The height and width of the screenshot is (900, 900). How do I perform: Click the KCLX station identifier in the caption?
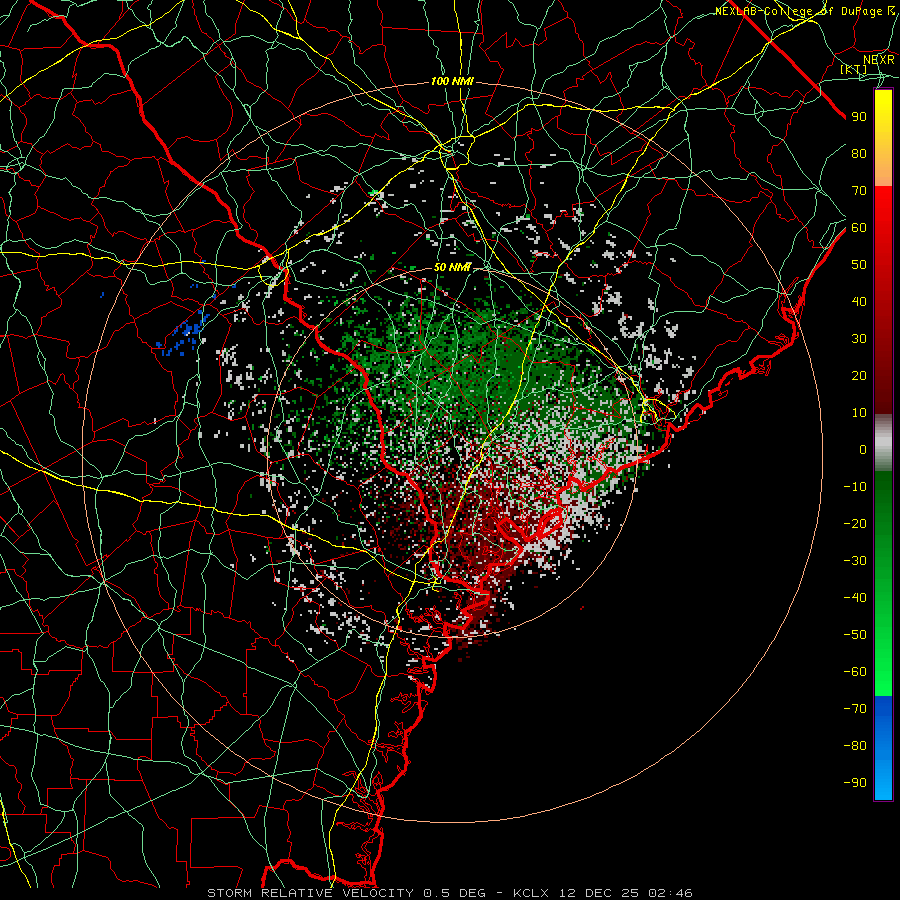coord(531,893)
